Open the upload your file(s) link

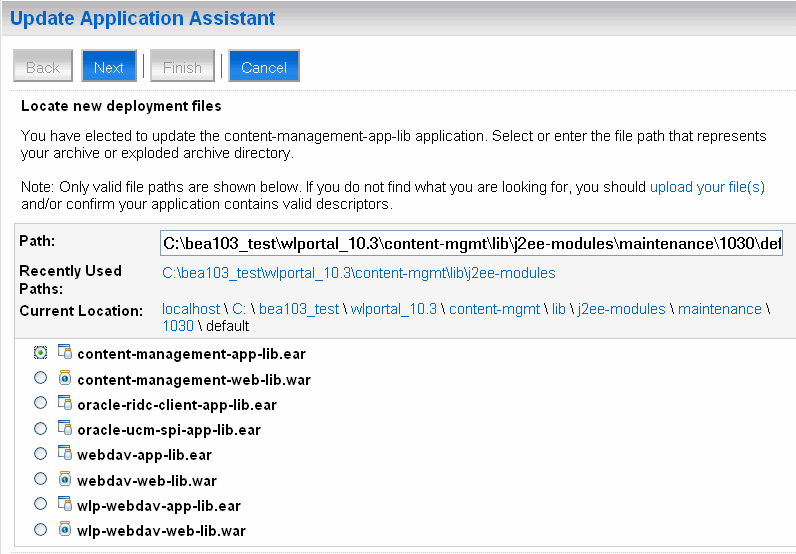tap(707, 187)
